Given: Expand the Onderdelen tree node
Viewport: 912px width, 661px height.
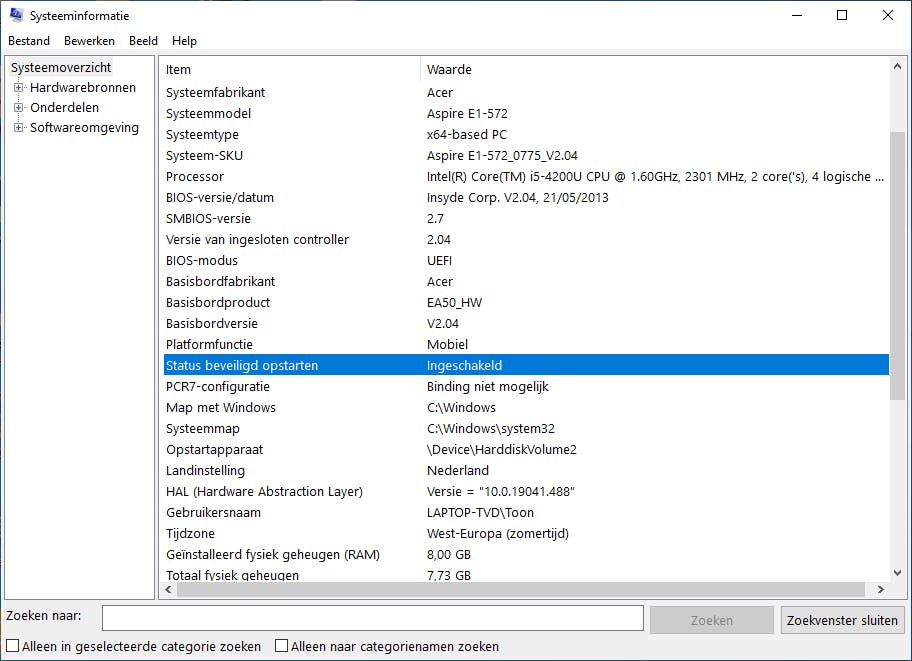Looking at the screenshot, I should (x=18, y=108).
